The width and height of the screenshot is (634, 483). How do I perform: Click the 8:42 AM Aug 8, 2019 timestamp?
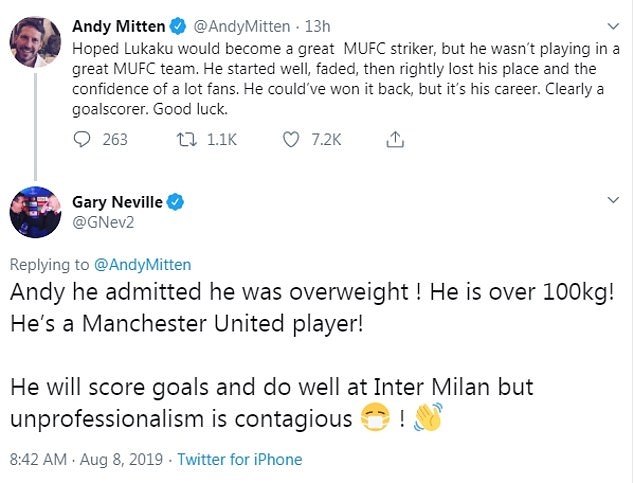[x=88, y=460]
